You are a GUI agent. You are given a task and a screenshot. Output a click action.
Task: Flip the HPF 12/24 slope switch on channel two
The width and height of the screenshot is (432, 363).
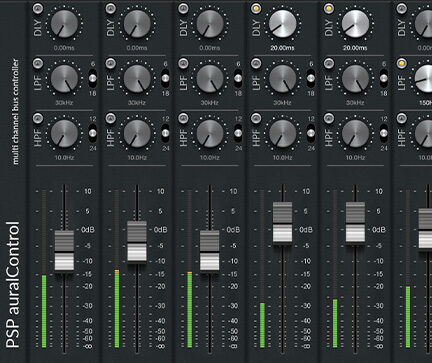click(165, 133)
